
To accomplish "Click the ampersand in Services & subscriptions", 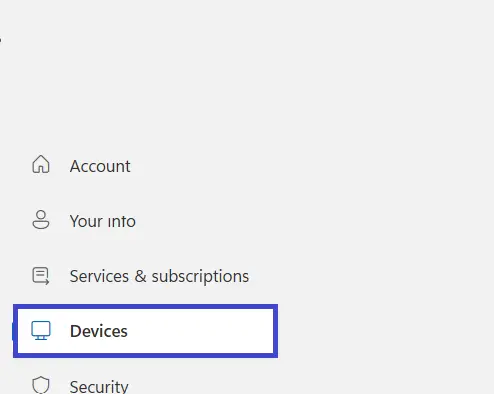I will [140, 276].
